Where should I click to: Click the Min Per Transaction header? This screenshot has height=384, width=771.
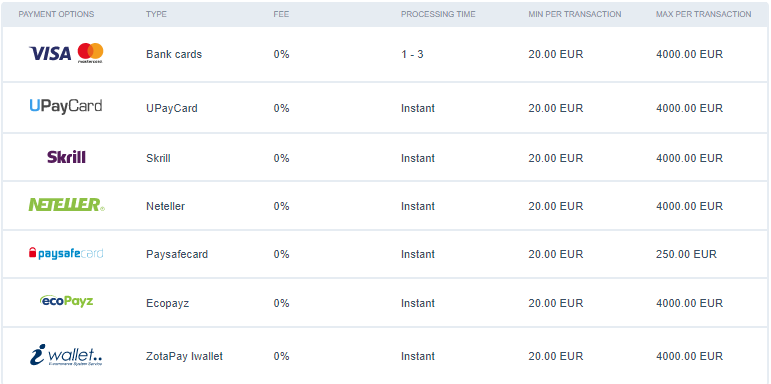pos(575,14)
